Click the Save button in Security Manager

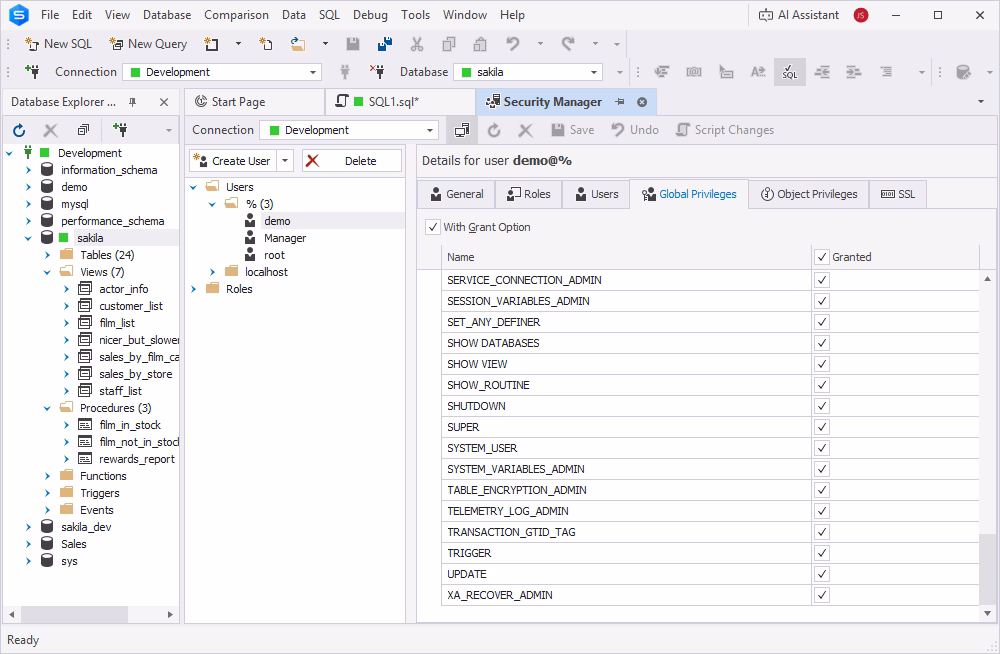pyautogui.click(x=573, y=130)
